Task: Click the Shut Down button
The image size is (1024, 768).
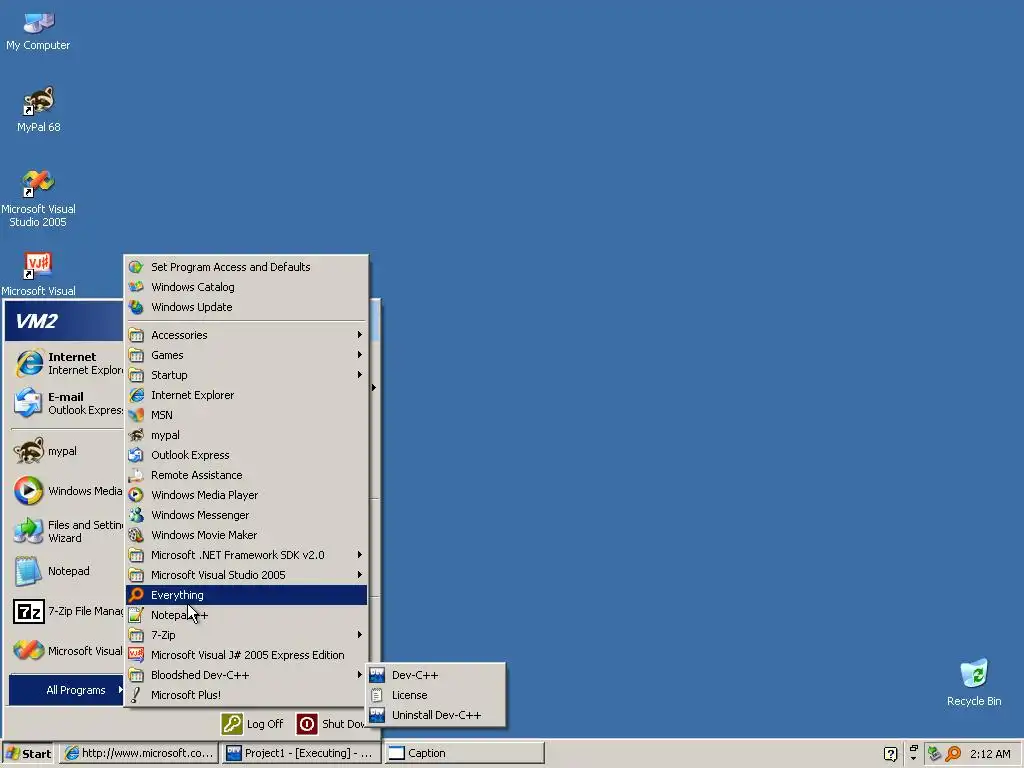Action: 332,724
